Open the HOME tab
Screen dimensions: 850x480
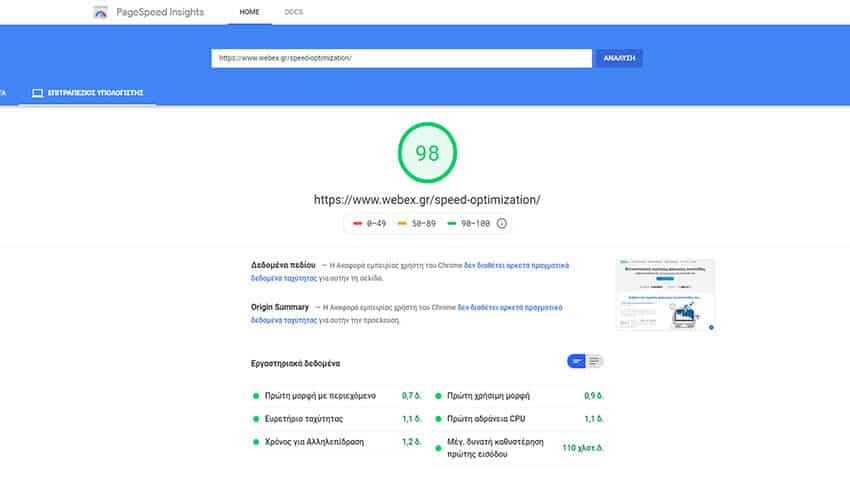[x=249, y=12]
